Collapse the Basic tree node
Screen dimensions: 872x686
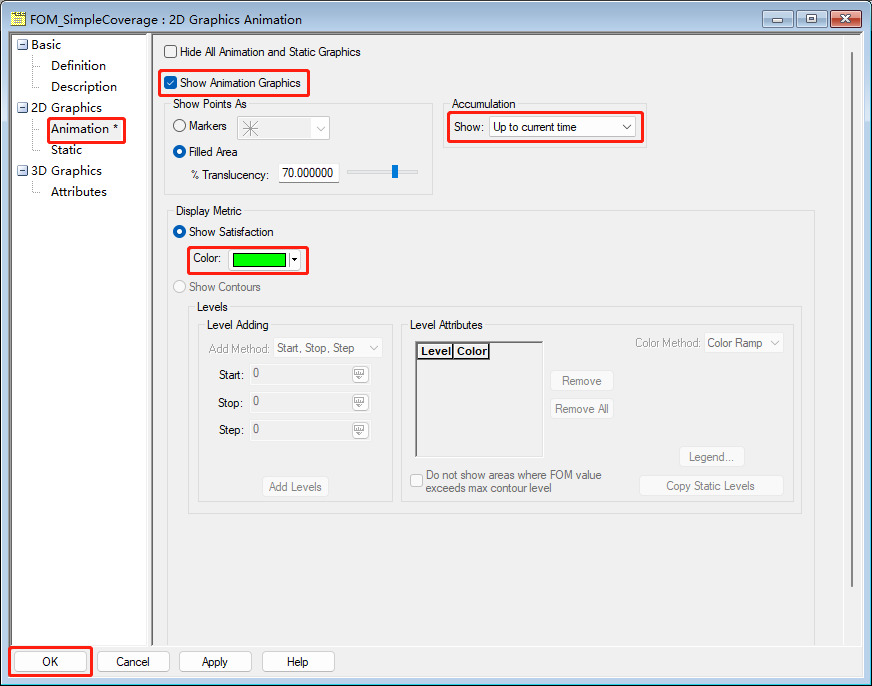click(x=22, y=45)
